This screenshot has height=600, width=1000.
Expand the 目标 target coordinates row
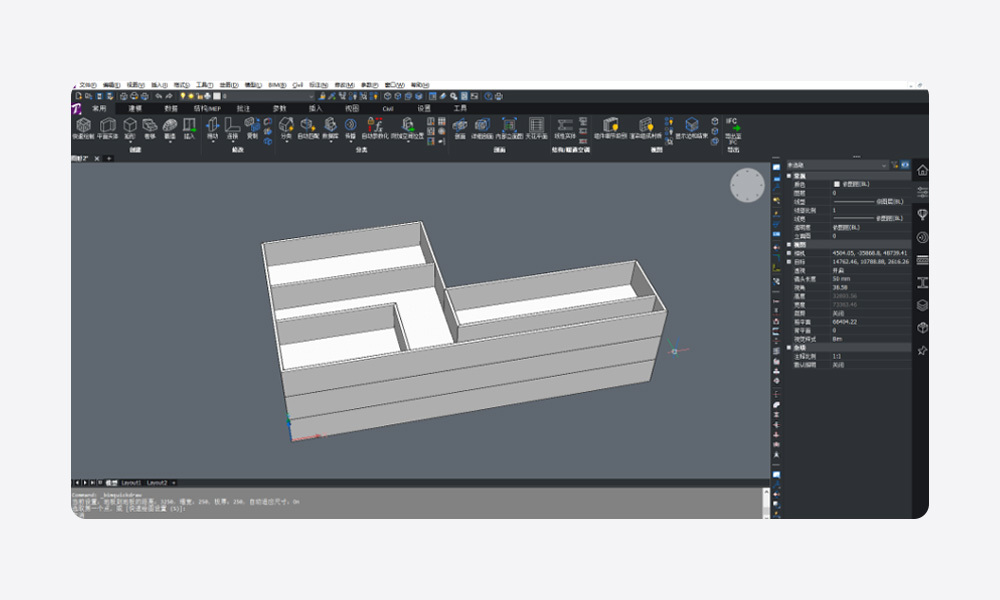click(789, 261)
